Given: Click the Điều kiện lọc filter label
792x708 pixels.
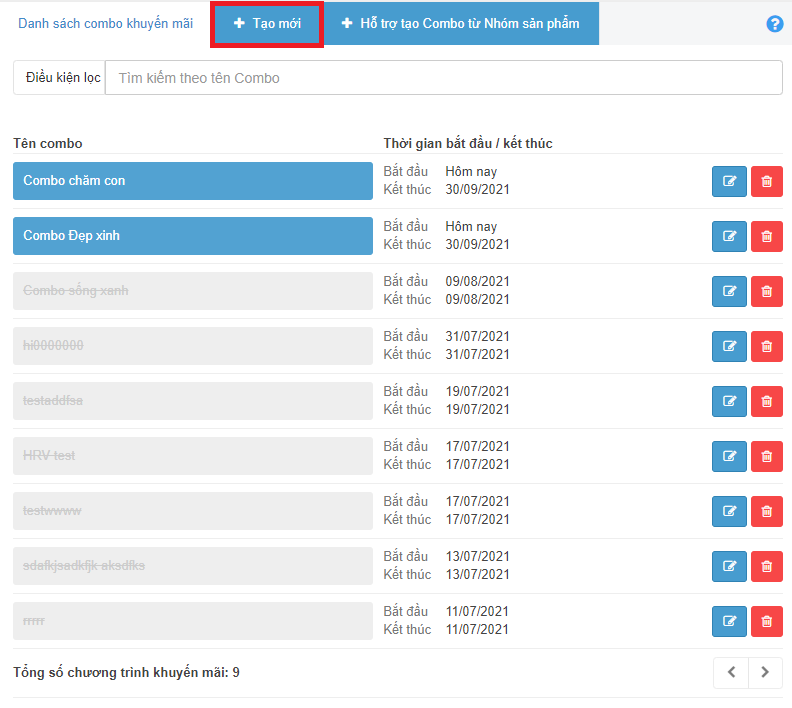Looking at the screenshot, I should pyautogui.click(x=60, y=78).
